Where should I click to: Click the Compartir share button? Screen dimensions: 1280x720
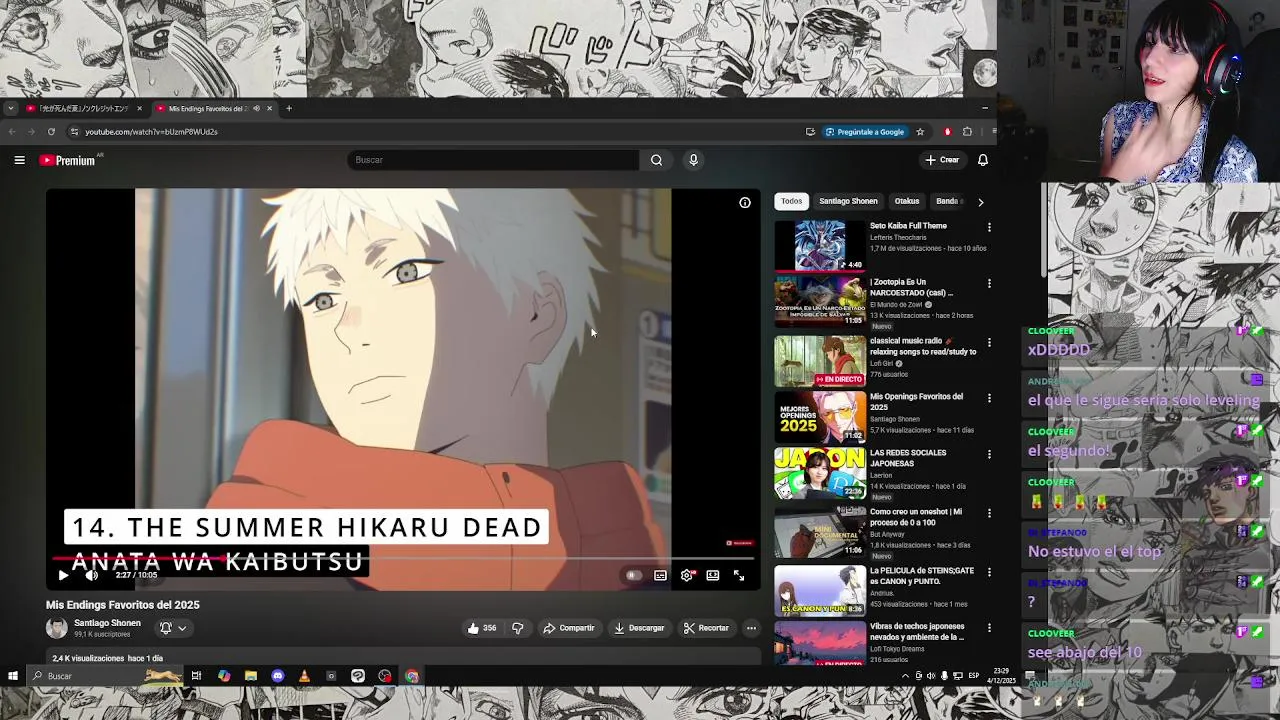pos(569,628)
